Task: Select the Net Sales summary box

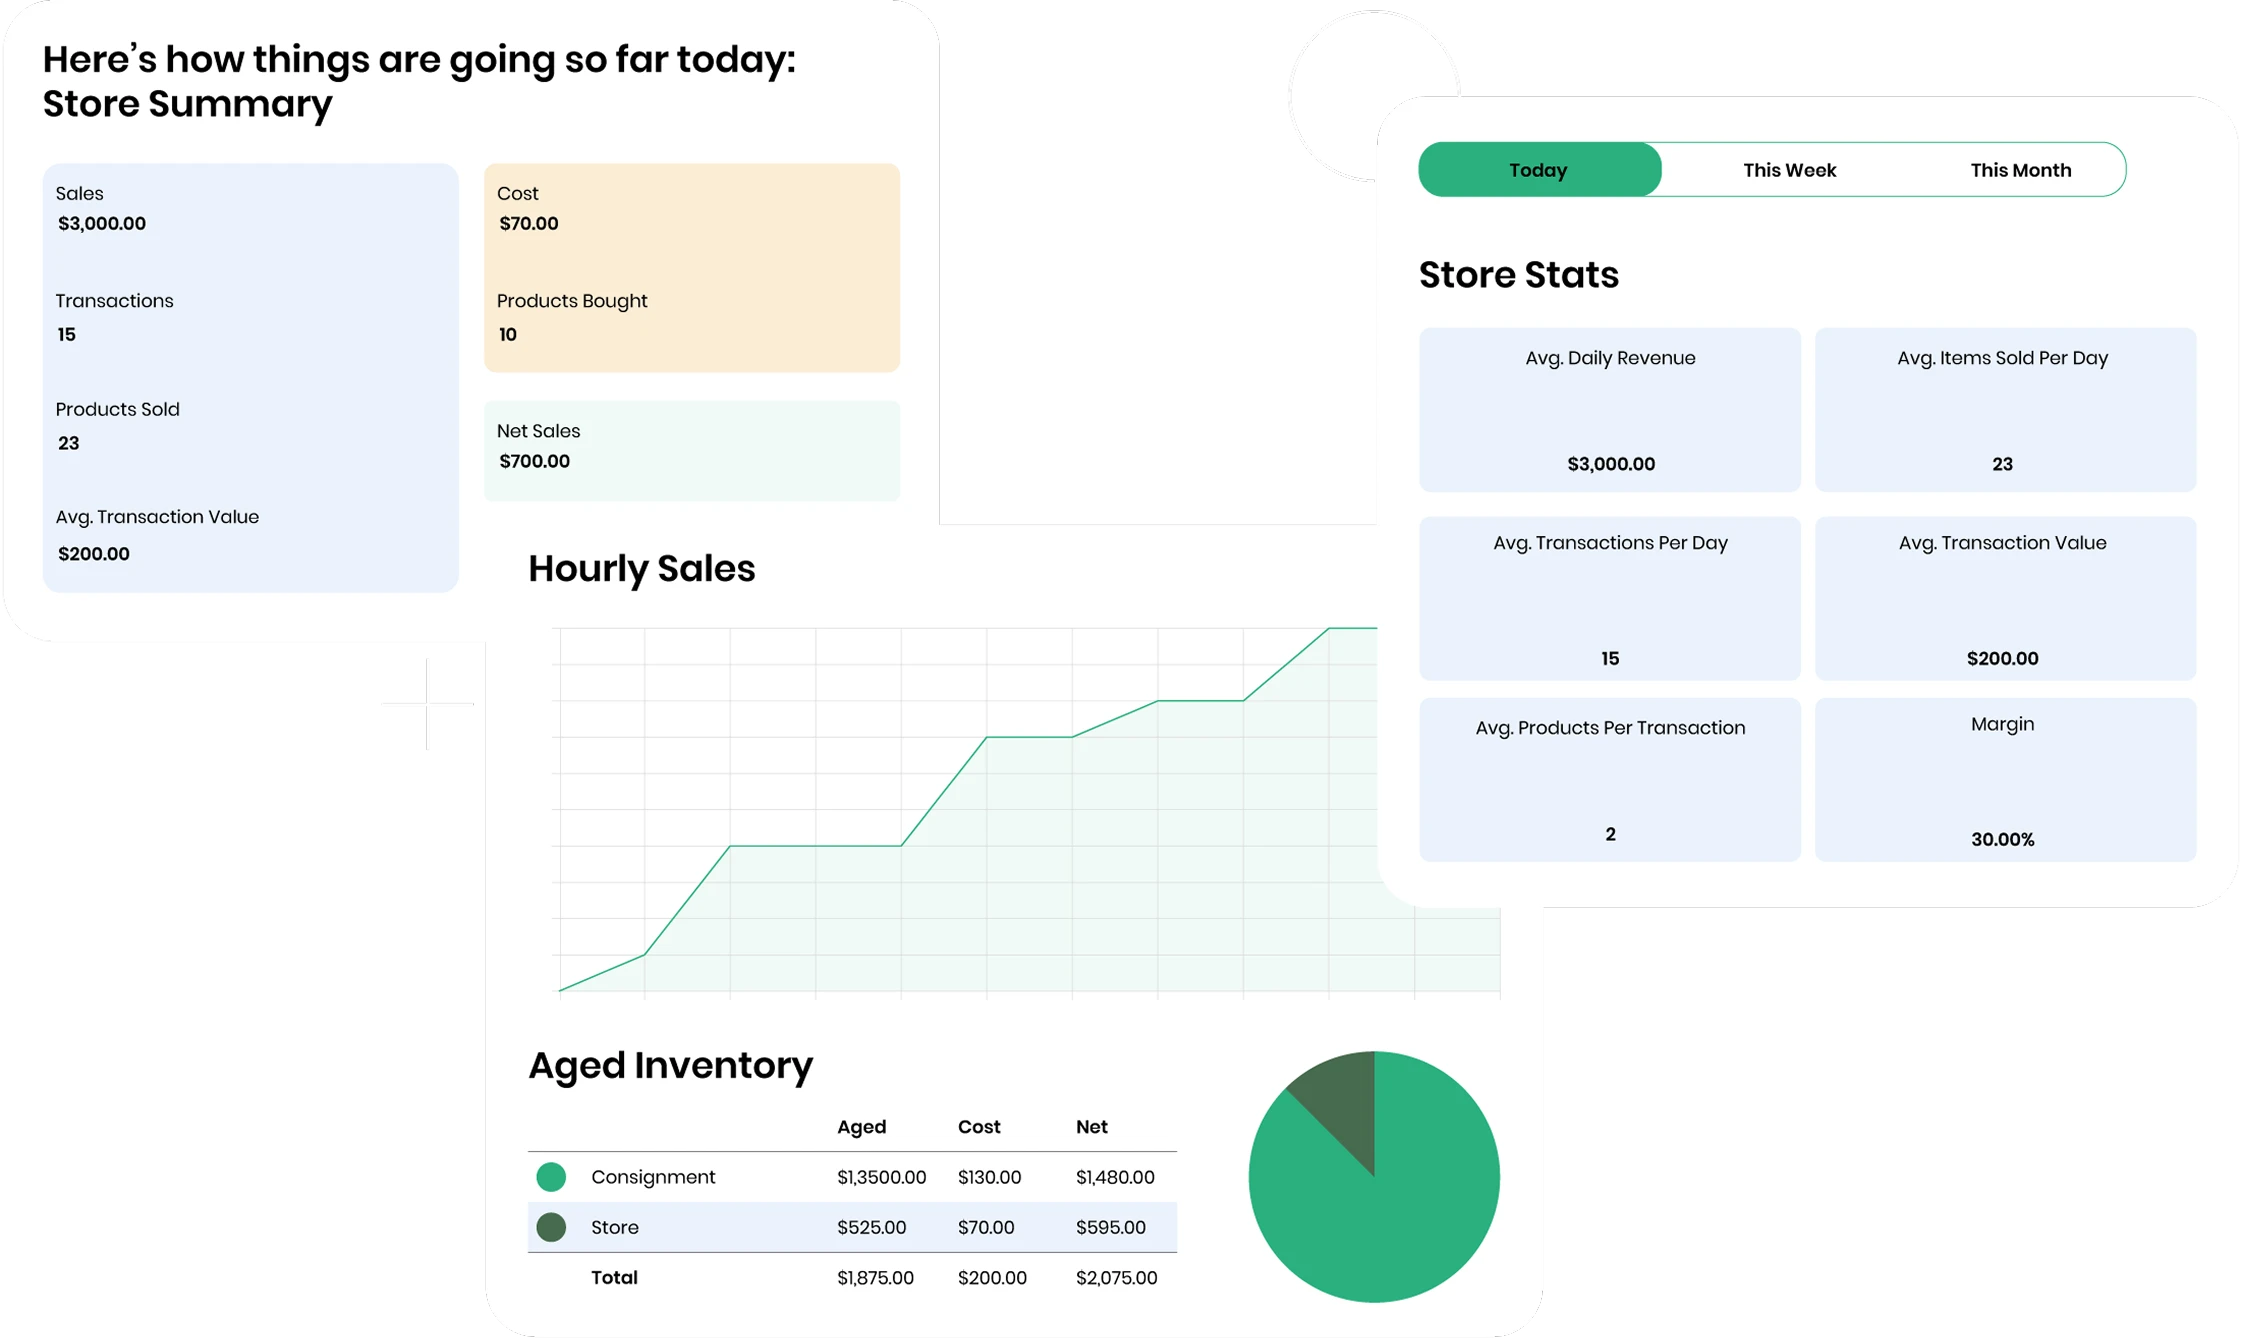Action: point(692,451)
